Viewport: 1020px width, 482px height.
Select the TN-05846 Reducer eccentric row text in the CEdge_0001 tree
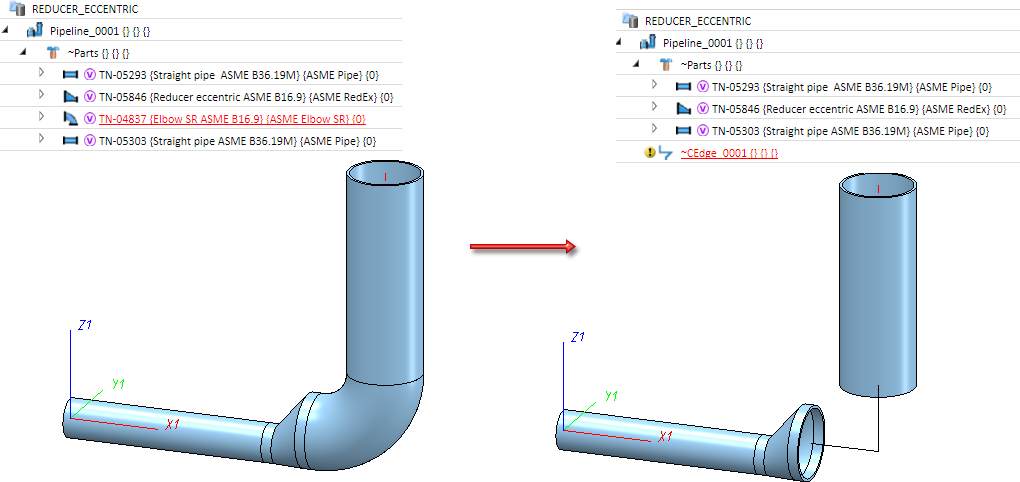[x=859, y=109]
